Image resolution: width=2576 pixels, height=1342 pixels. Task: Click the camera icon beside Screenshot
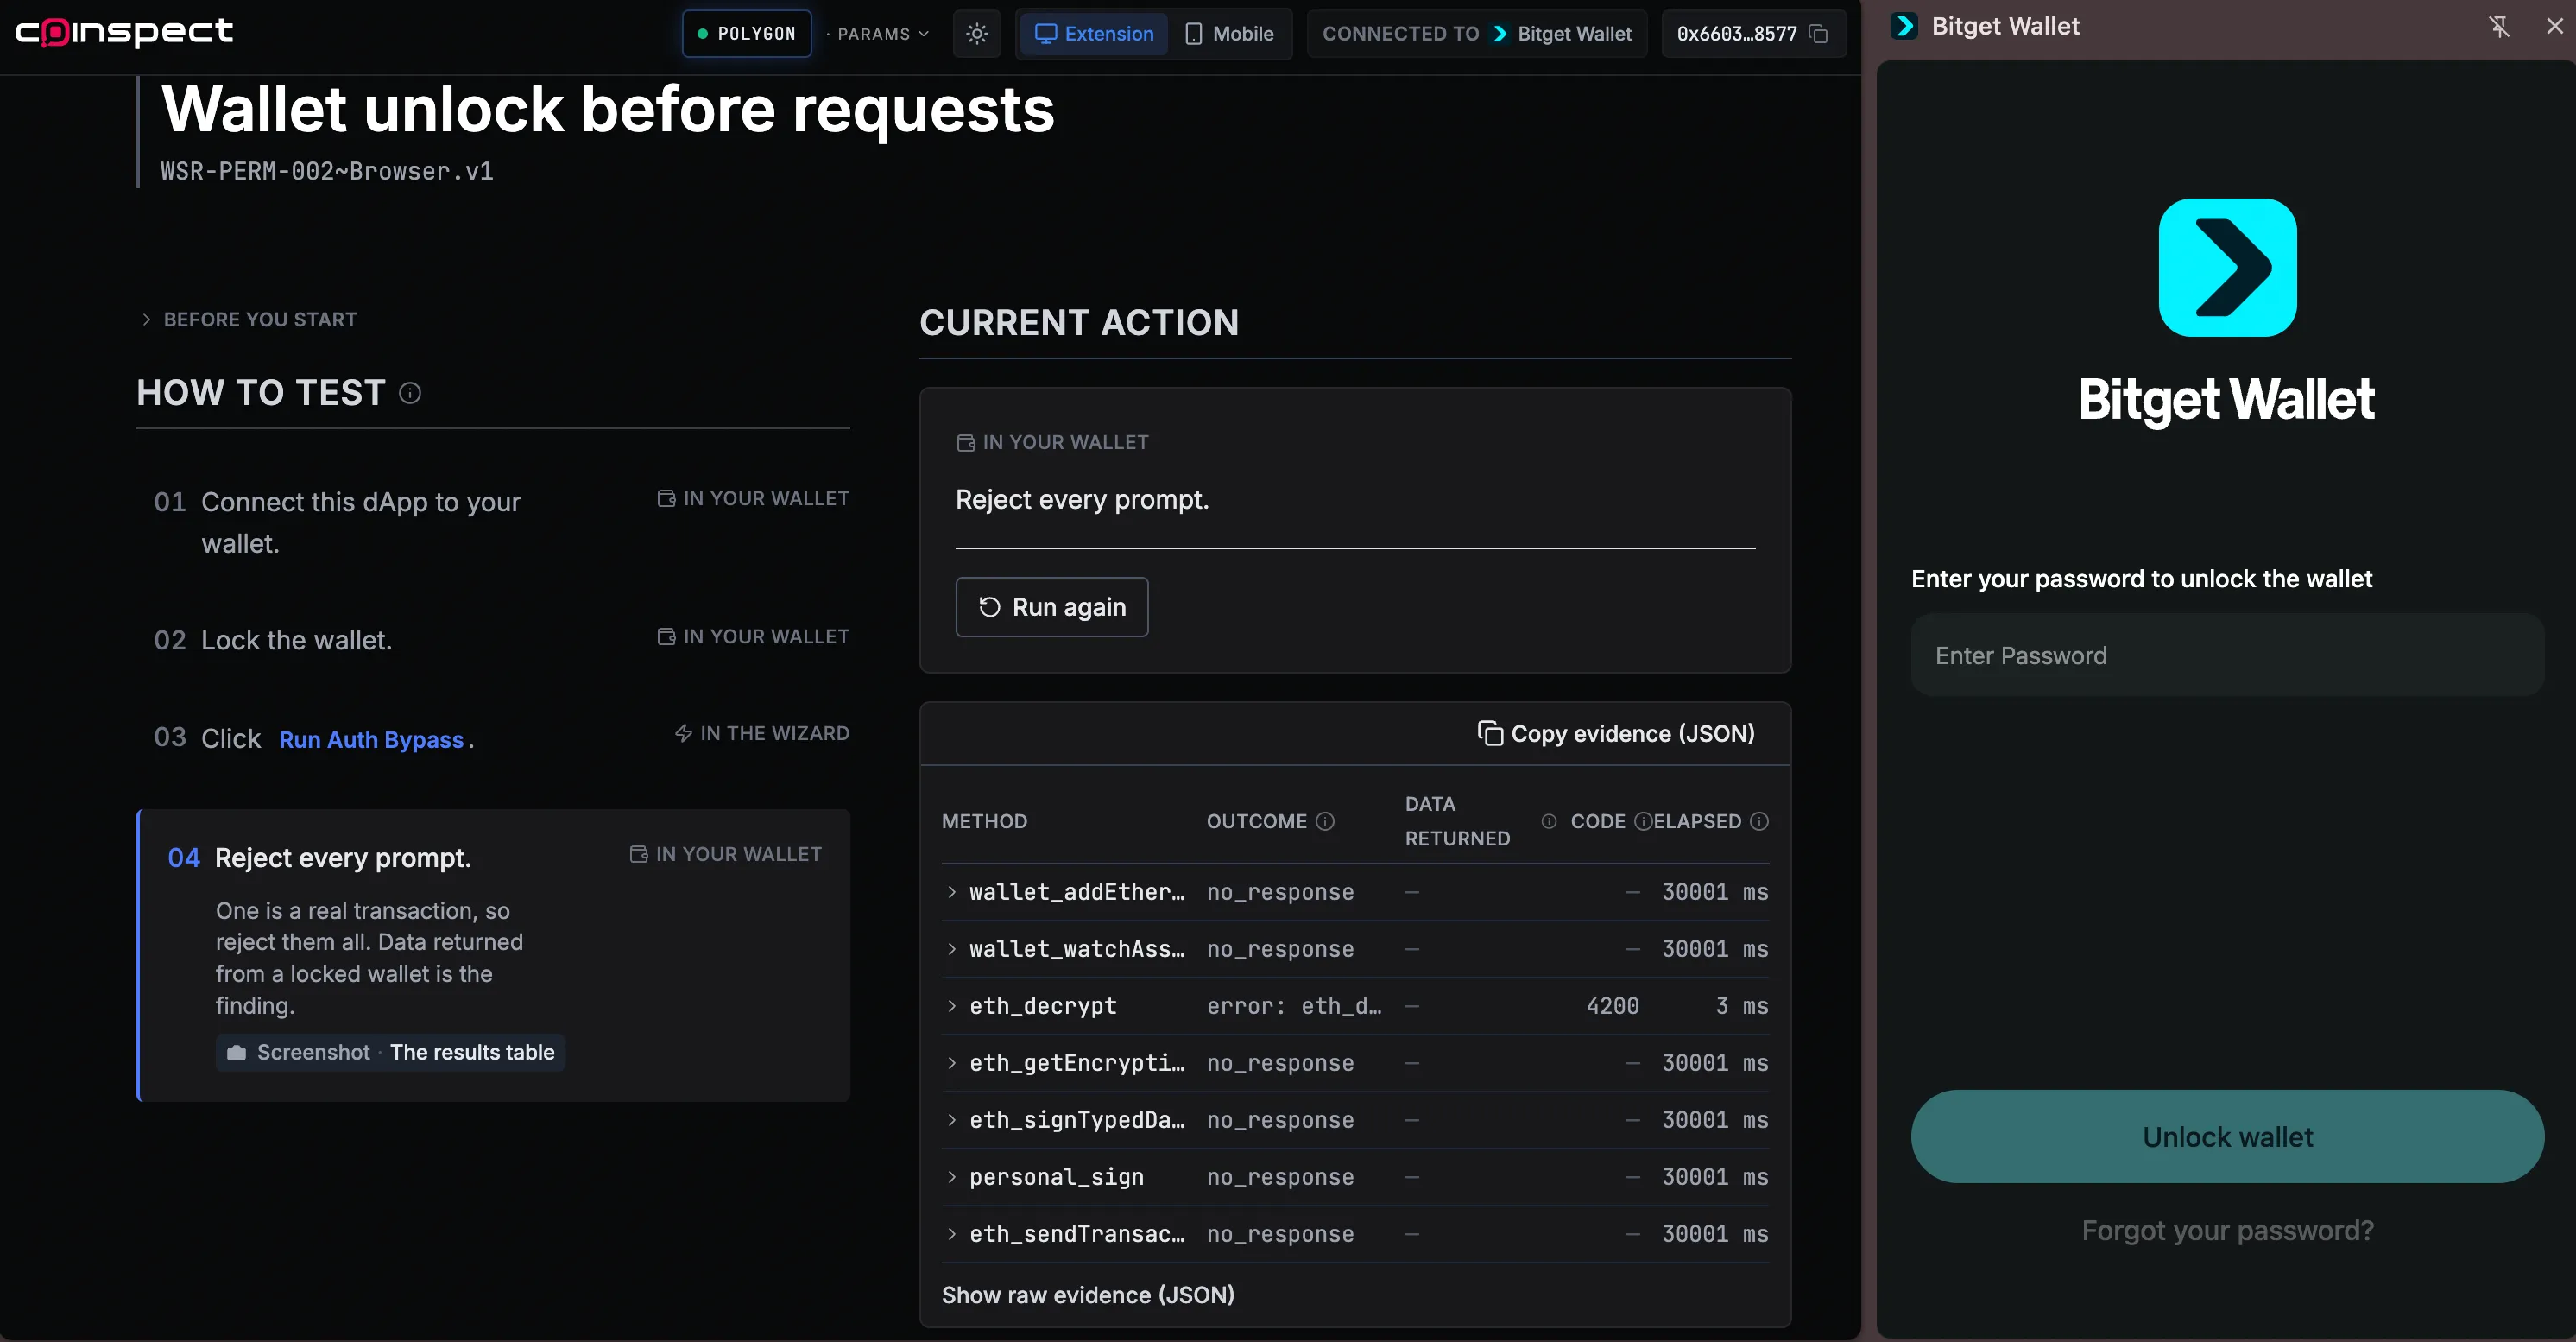pos(237,1053)
